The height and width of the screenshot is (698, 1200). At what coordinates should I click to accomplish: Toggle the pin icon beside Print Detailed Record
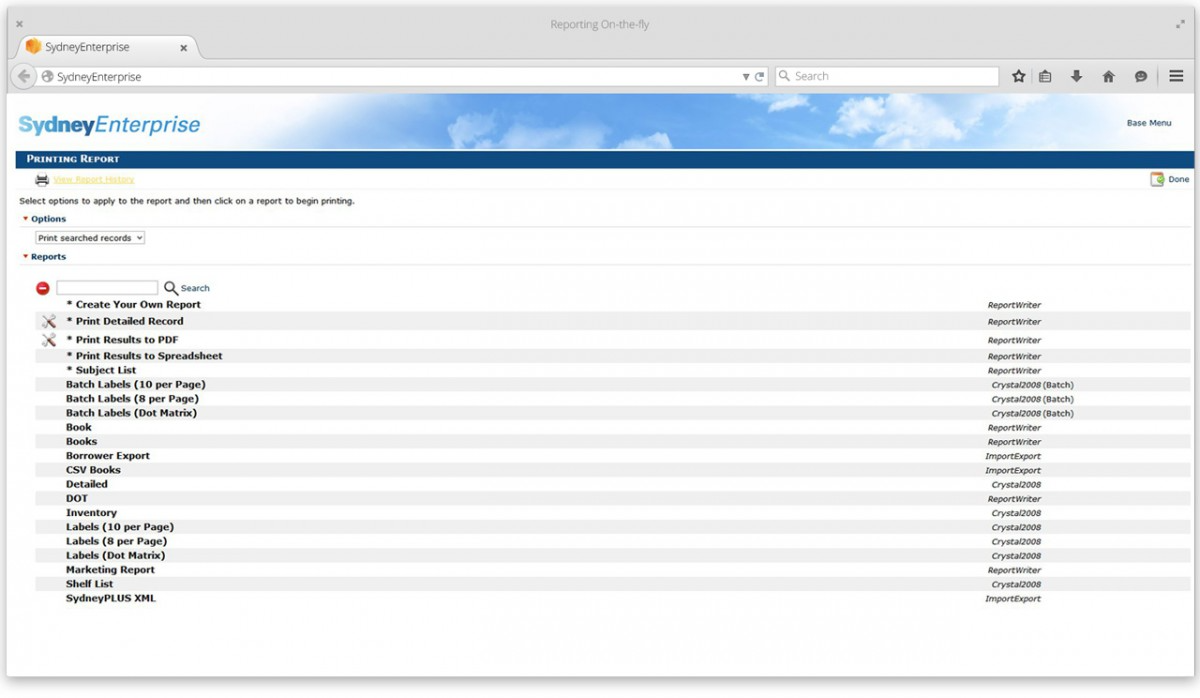[x=48, y=321]
